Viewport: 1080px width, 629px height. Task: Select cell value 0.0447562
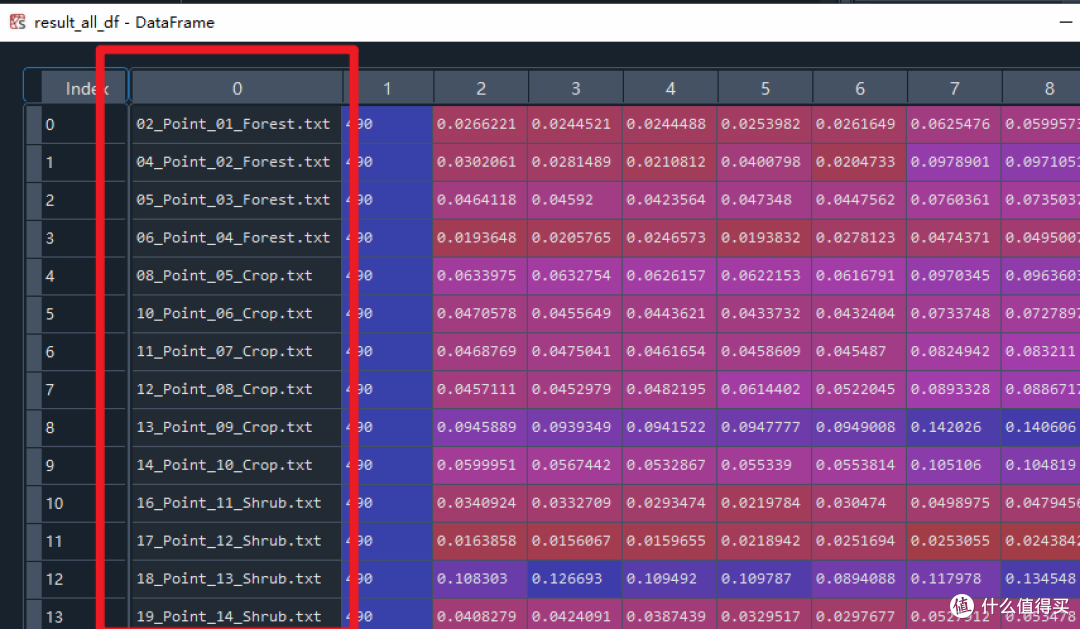(860, 200)
